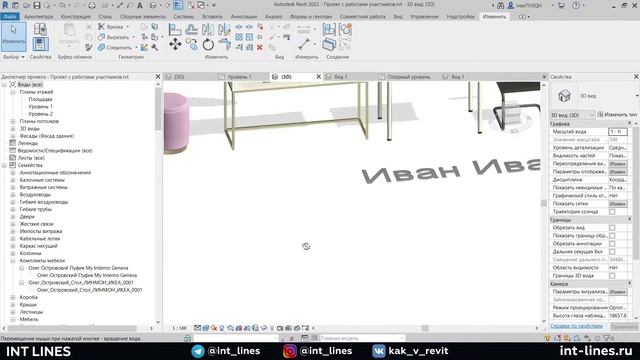The width and height of the screenshot is (640, 360).
Task: Select Уровень 1 in project browser
Action: (40, 107)
